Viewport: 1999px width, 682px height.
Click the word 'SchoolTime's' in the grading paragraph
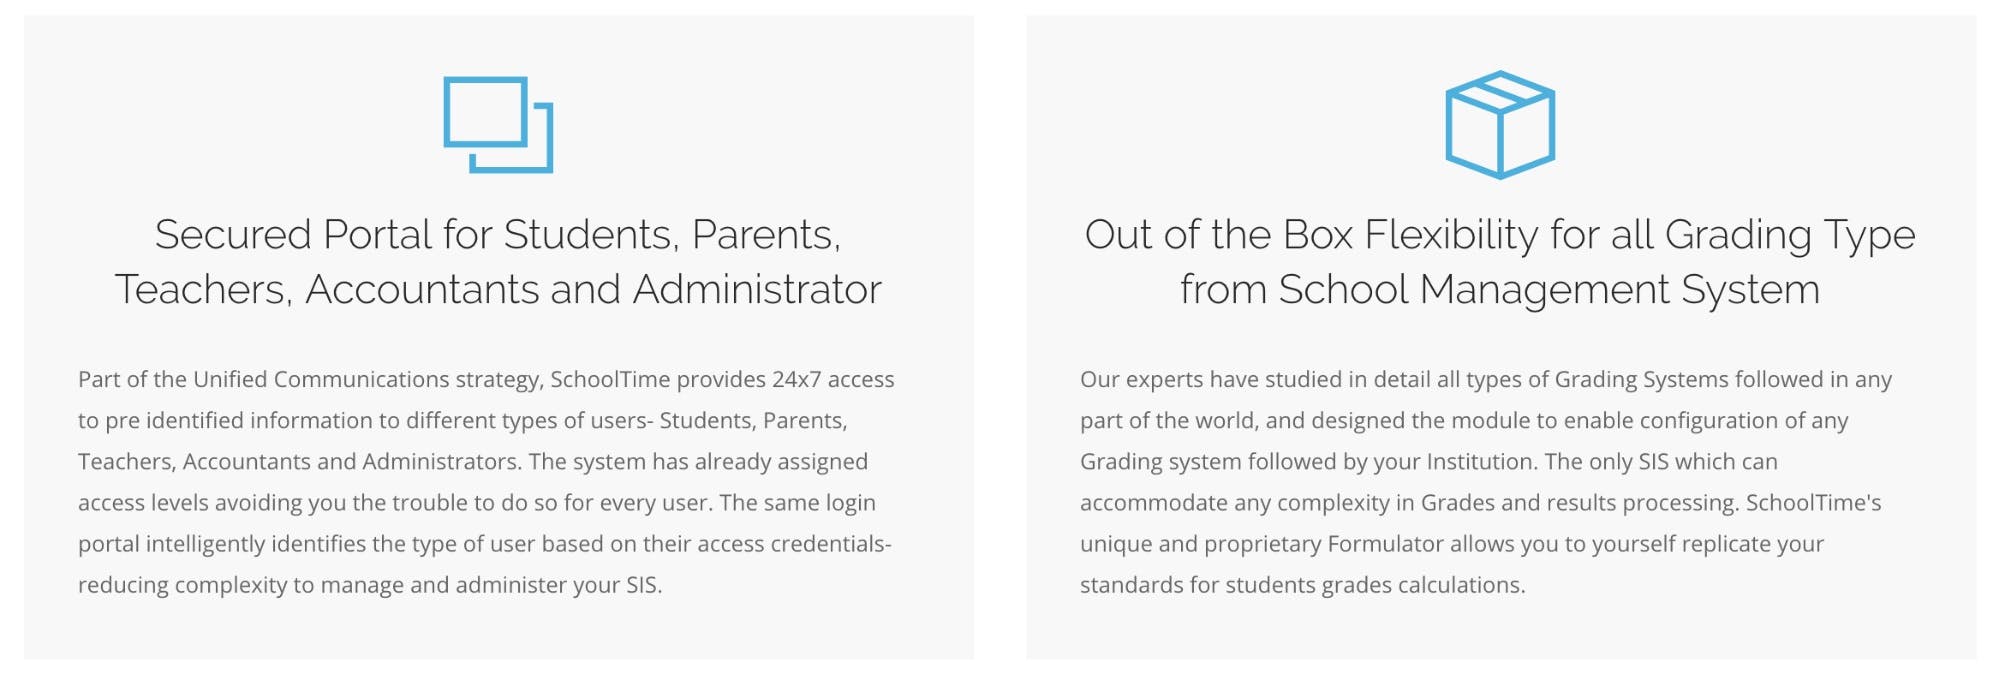click(x=1813, y=503)
